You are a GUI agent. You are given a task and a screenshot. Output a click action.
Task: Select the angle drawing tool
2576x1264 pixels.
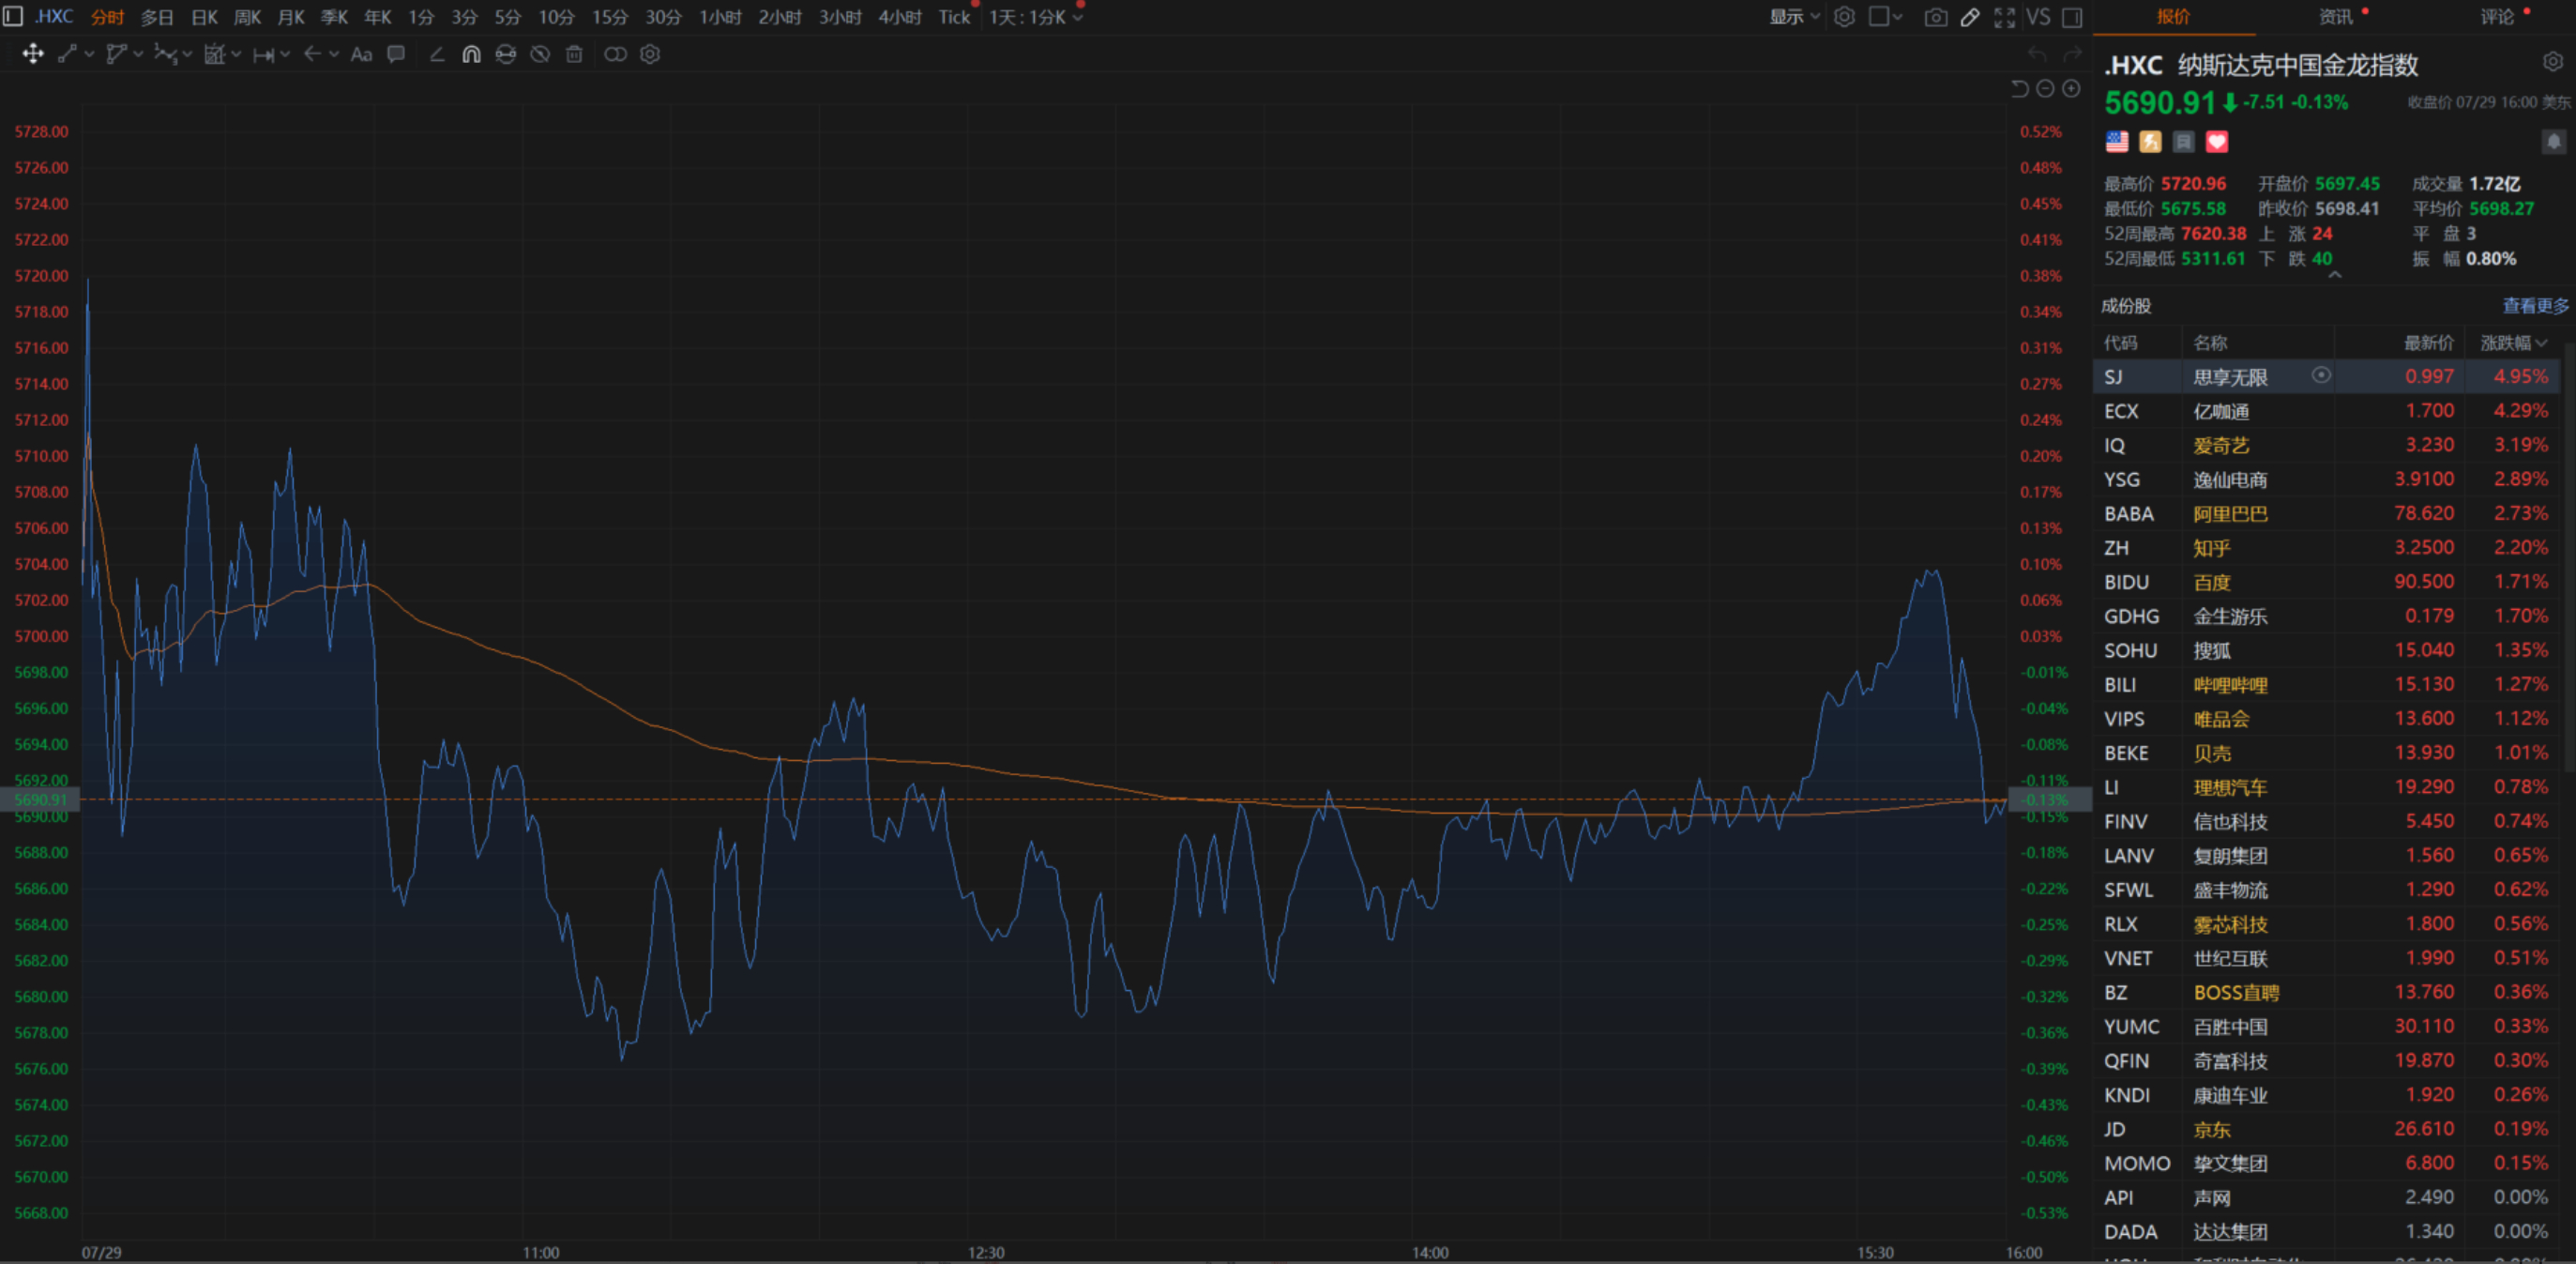click(x=437, y=54)
